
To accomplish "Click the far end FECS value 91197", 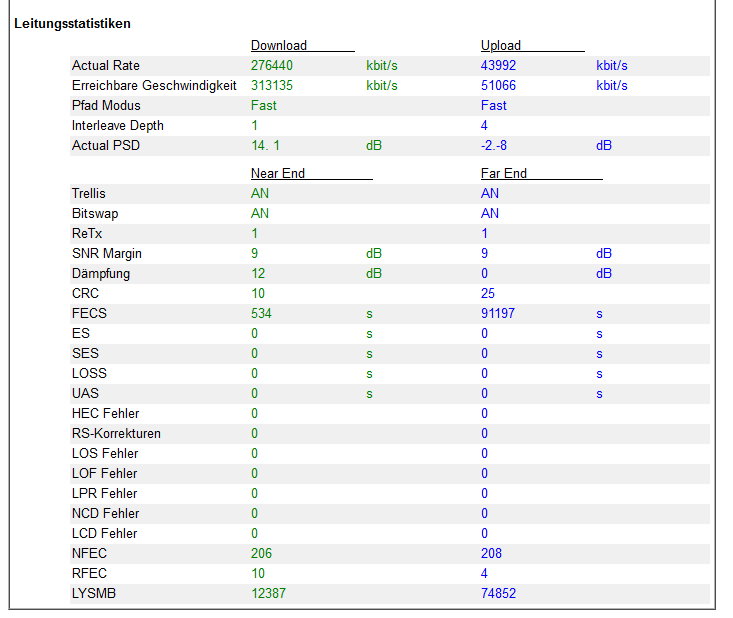I will [498, 313].
